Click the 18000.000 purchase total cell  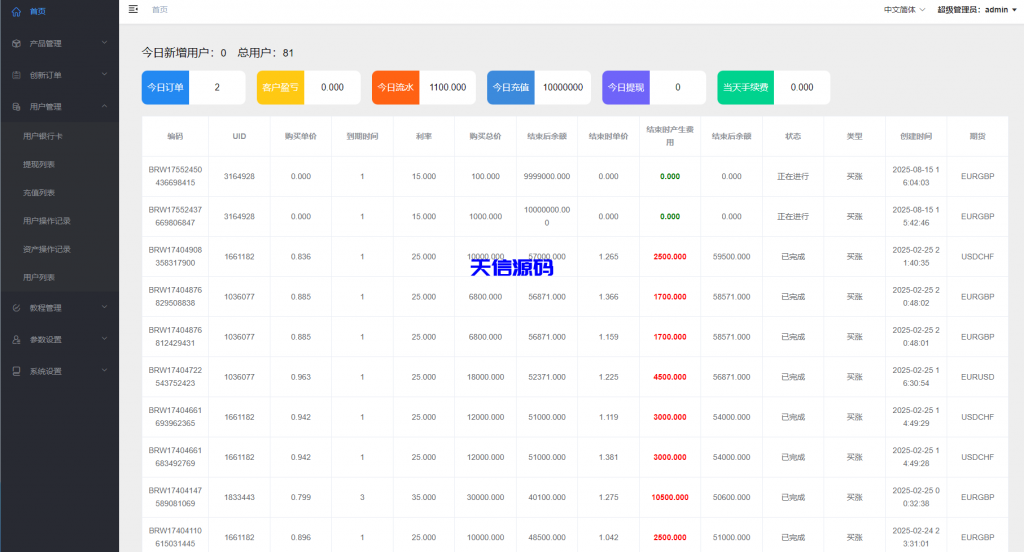(485, 377)
